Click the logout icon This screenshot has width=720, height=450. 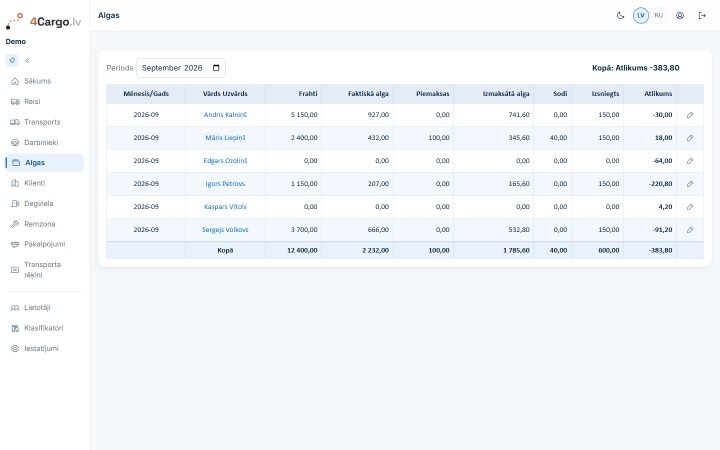(x=702, y=16)
